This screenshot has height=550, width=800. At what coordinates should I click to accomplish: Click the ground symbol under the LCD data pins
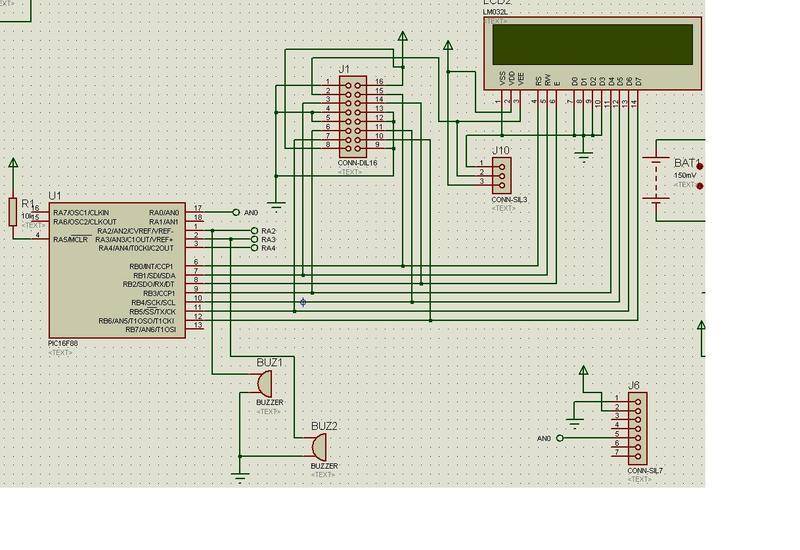(583, 156)
